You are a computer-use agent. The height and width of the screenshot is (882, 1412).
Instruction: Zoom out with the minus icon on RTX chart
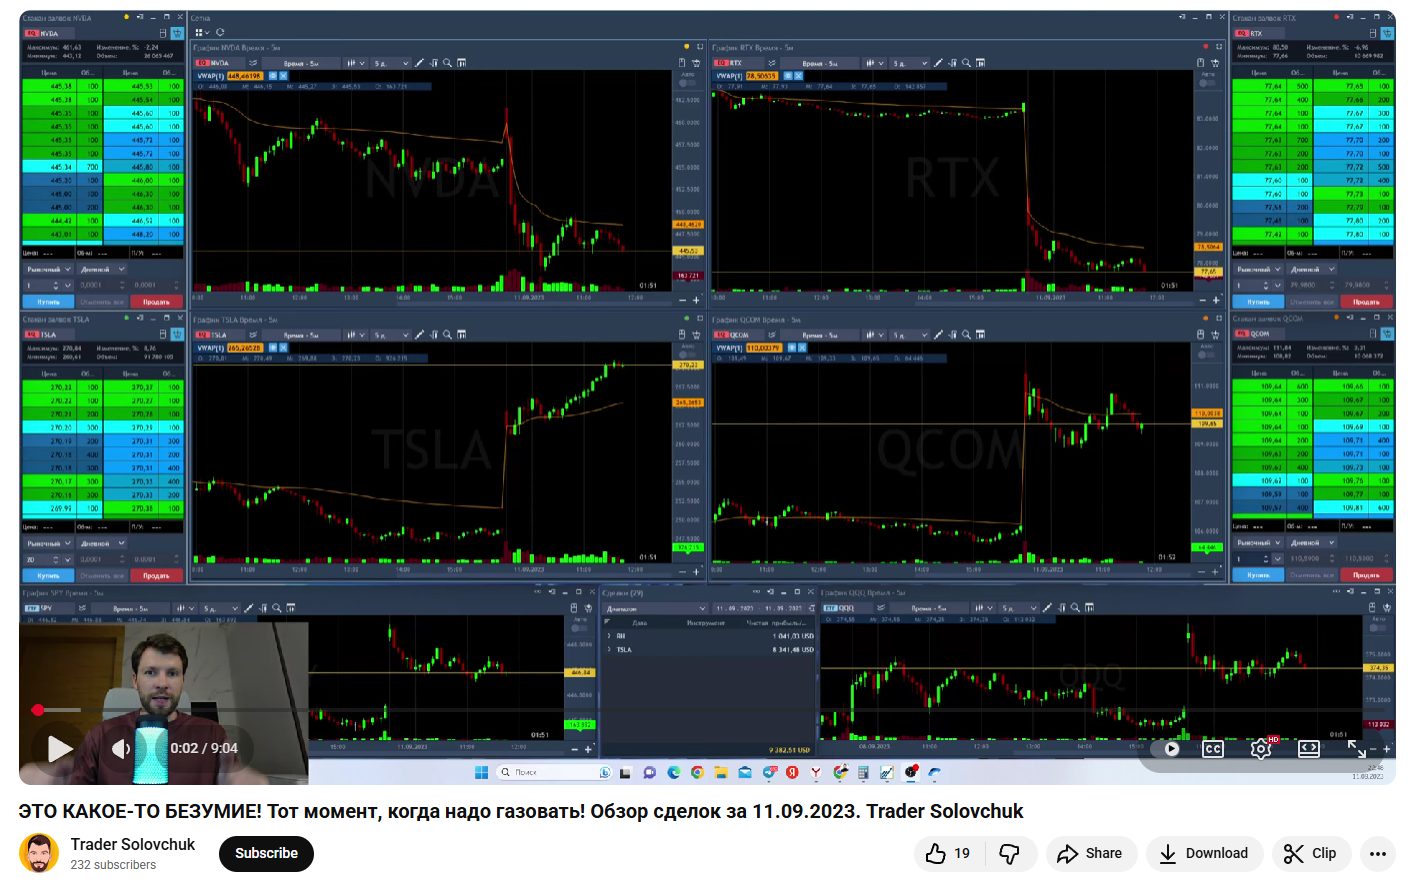(x=1203, y=300)
